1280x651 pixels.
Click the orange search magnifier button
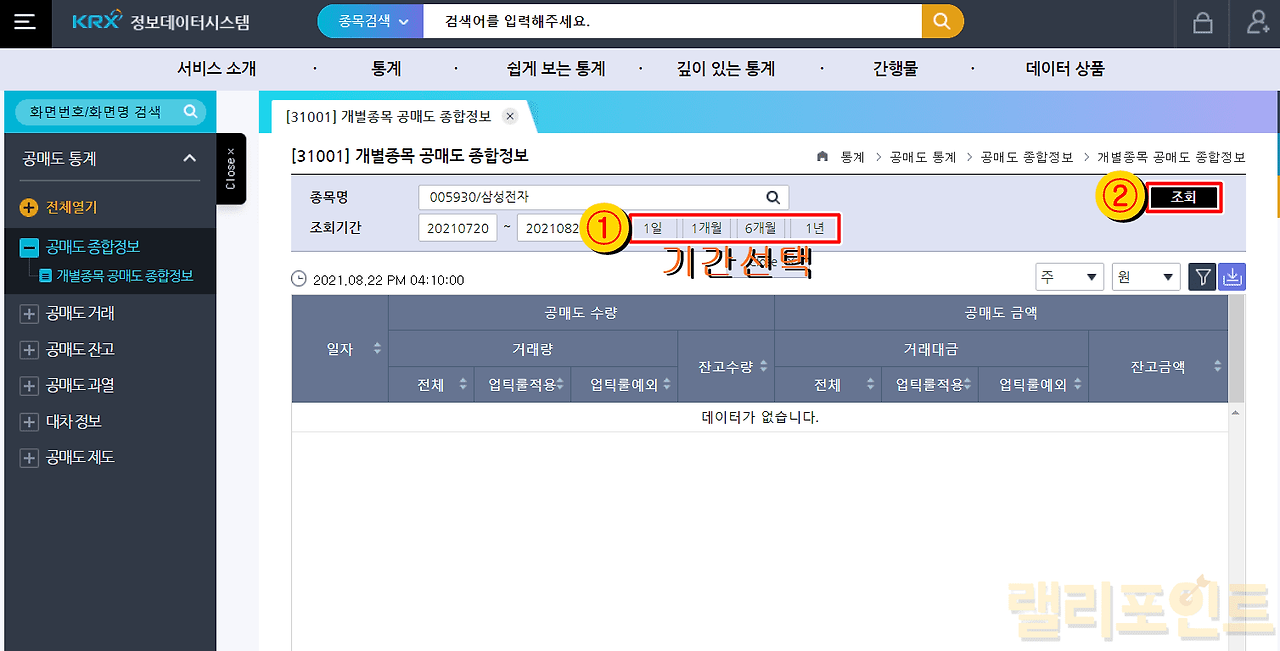click(942, 21)
